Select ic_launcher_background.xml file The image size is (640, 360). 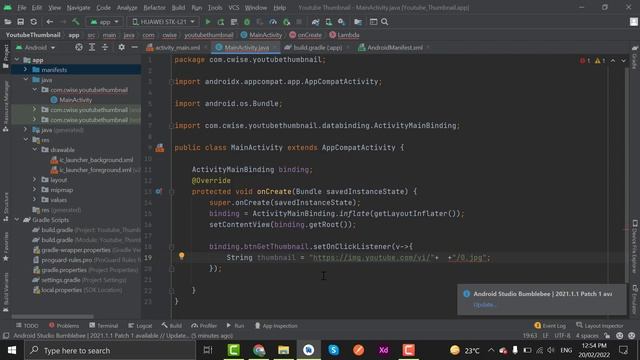pos(92,160)
